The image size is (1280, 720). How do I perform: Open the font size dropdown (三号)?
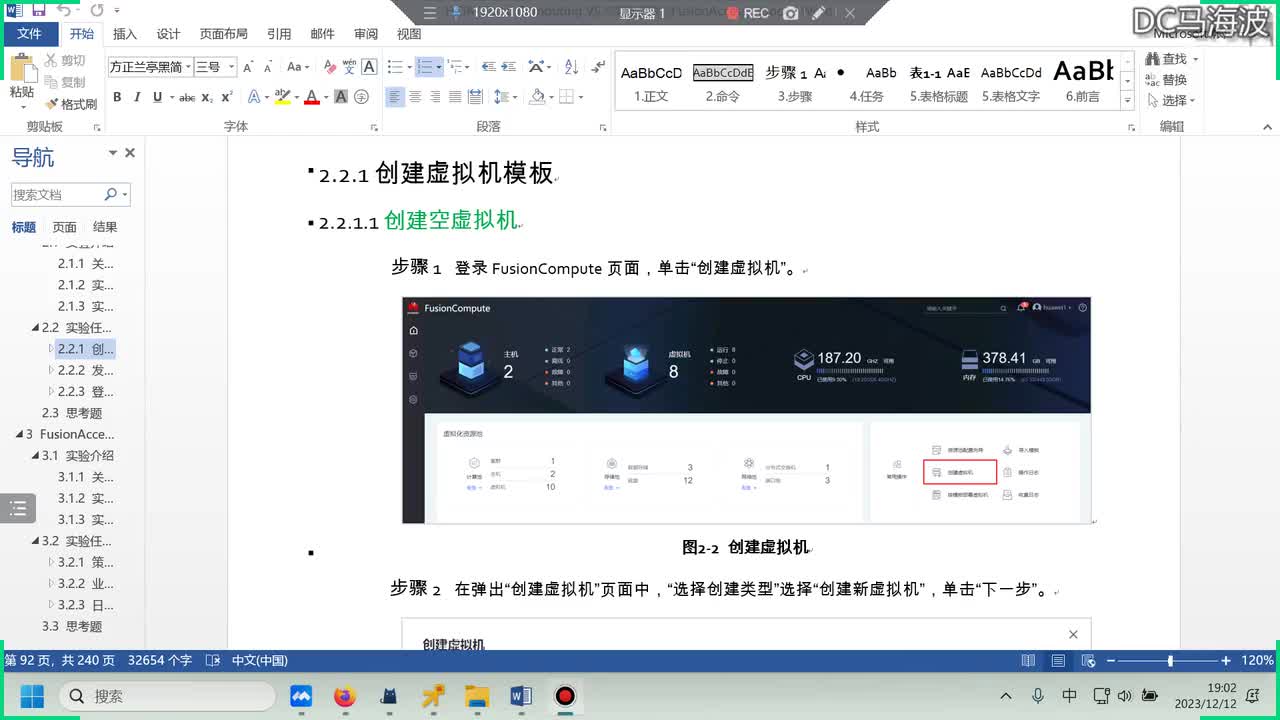[x=232, y=67]
